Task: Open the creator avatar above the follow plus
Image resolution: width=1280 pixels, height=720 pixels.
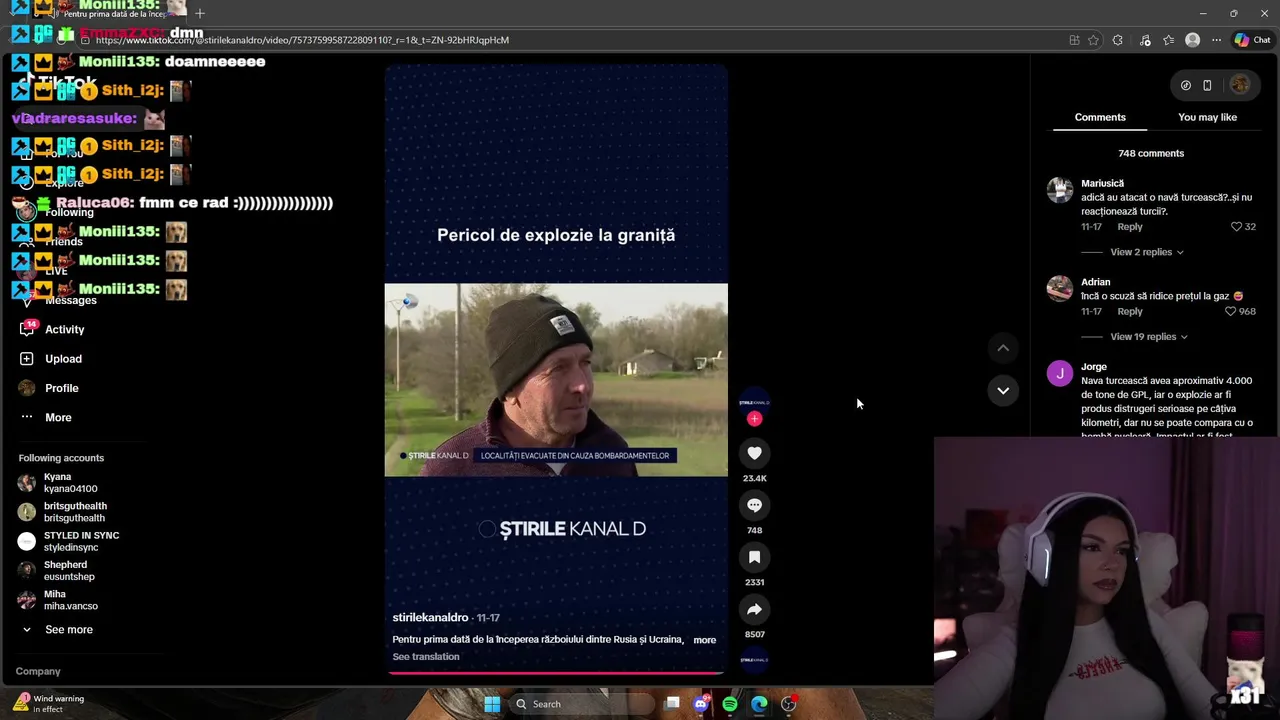Action: [754, 400]
